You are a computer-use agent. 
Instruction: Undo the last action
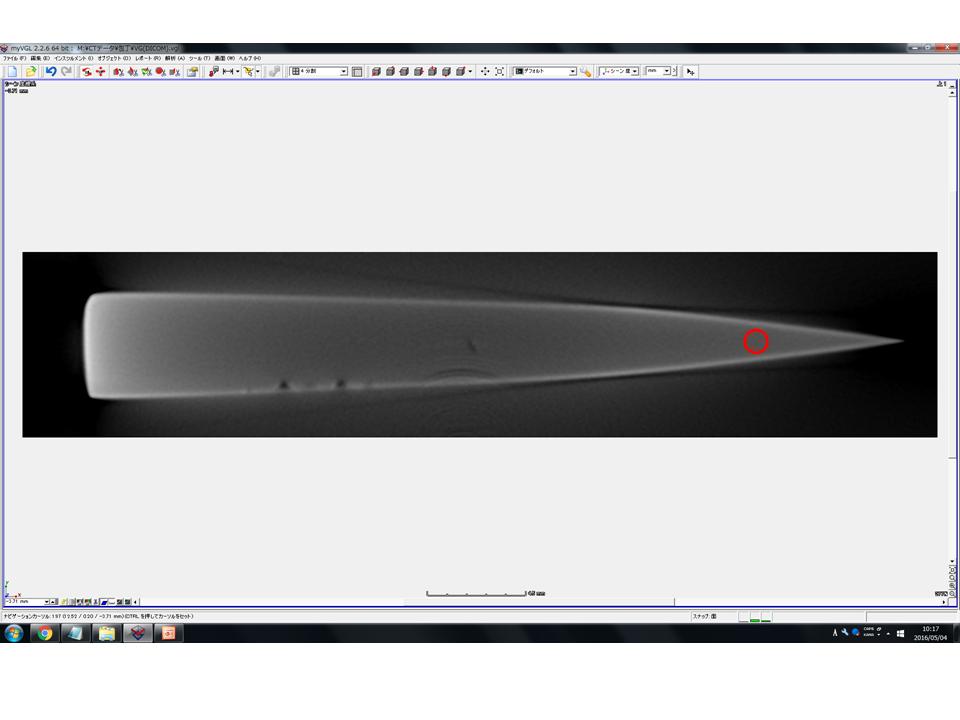51,72
